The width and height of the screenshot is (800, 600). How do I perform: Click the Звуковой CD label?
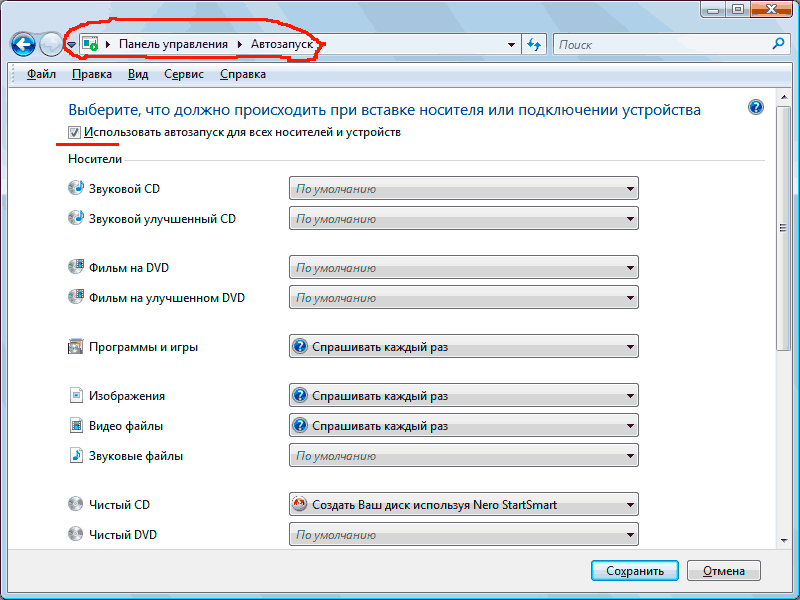(124, 189)
